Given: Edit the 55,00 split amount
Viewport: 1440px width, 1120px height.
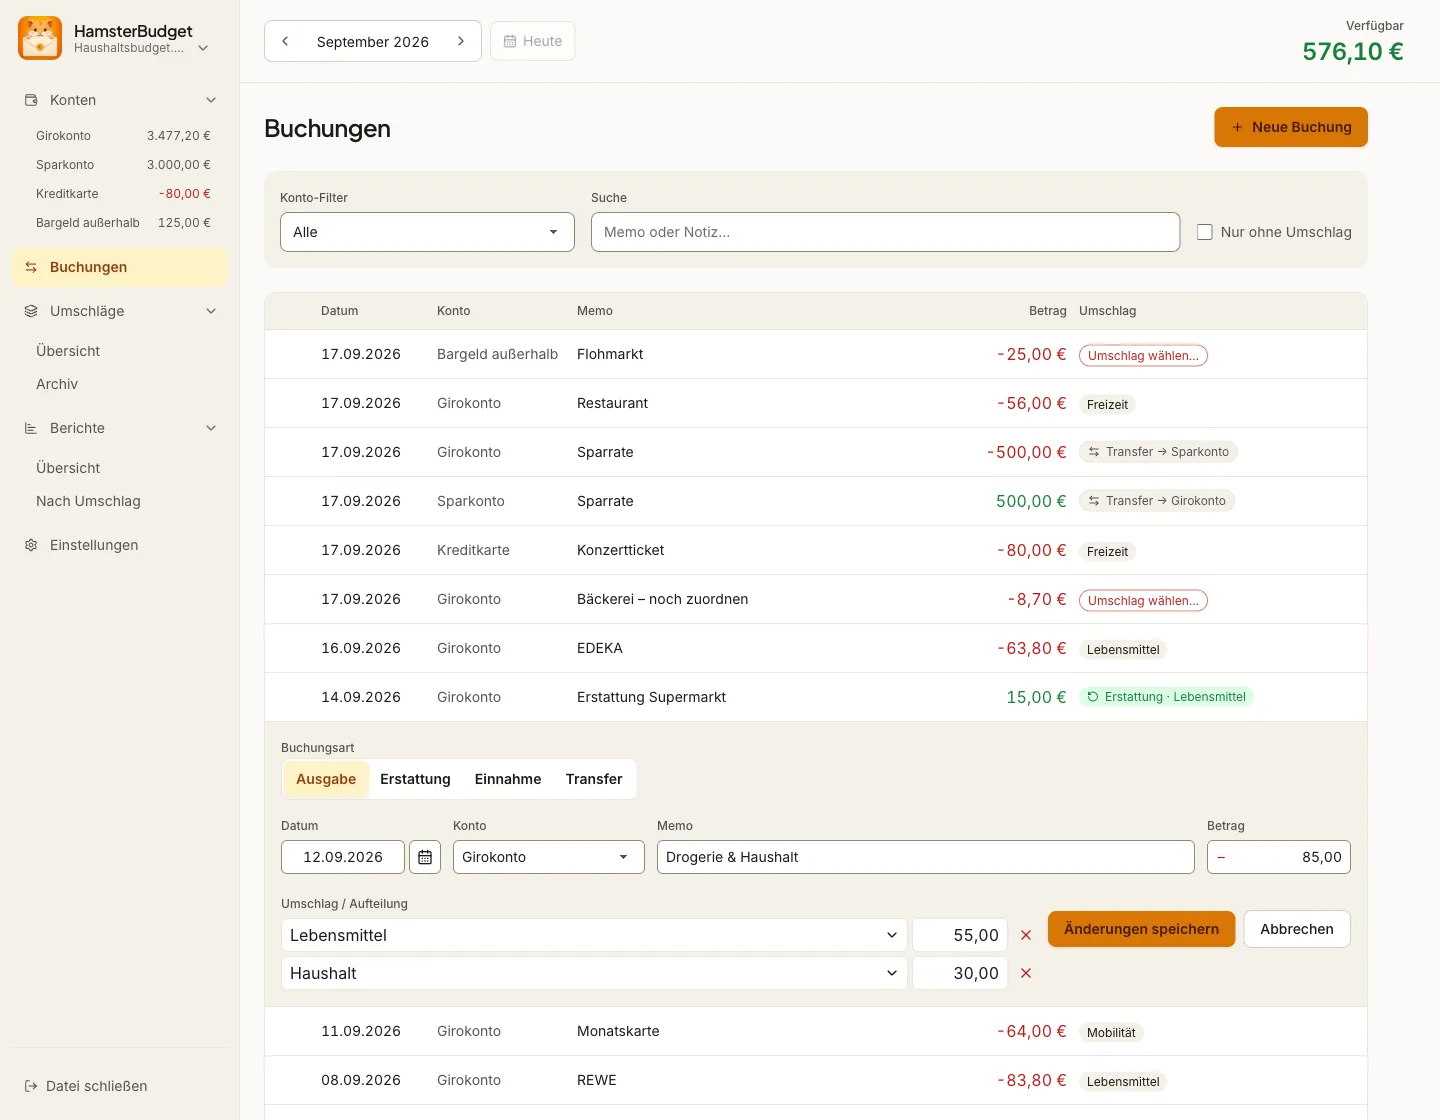Looking at the screenshot, I should tap(960, 935).
